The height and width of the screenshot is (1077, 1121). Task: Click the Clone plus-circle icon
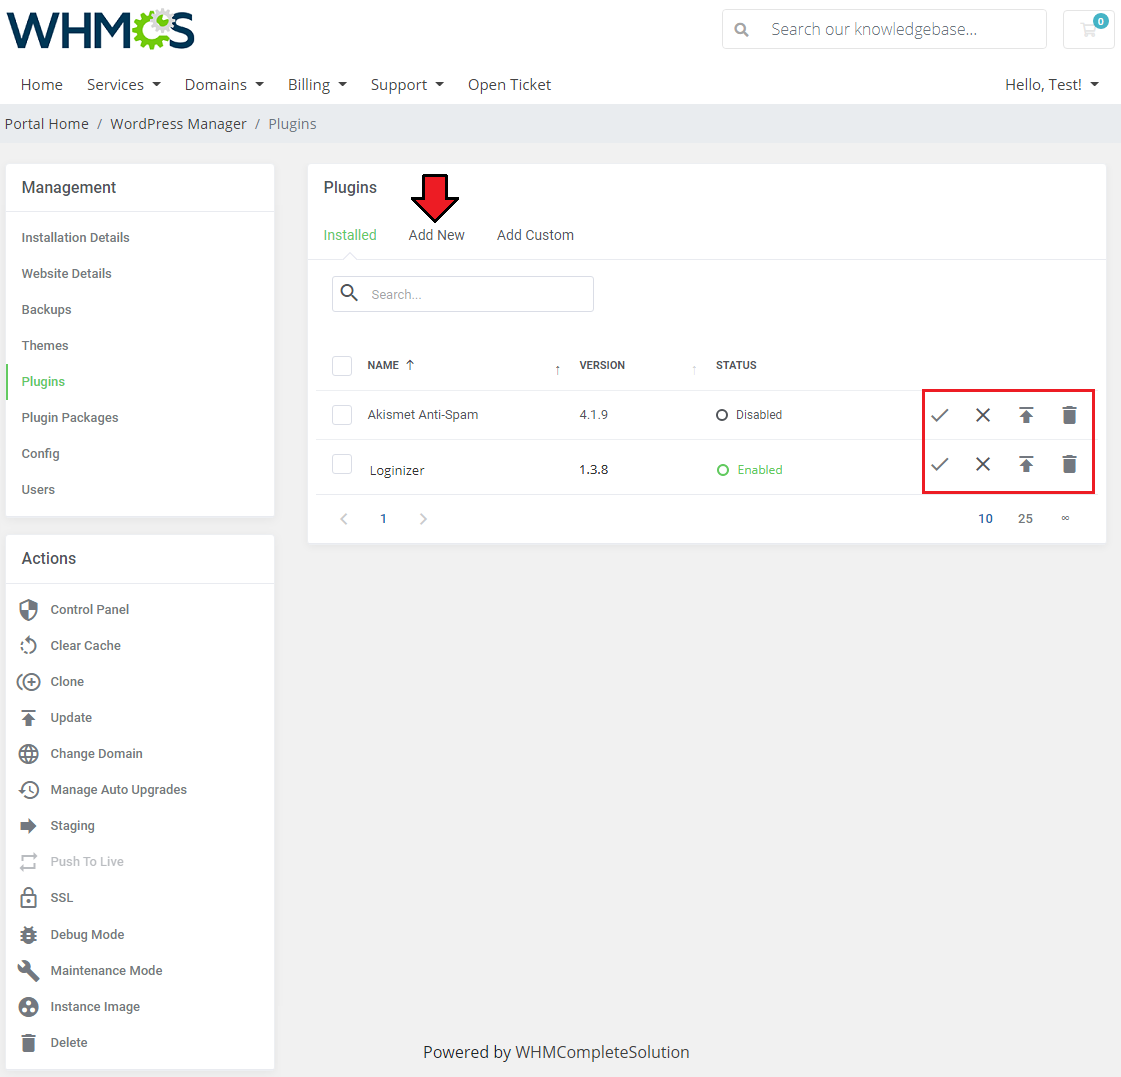coord(29,682)
